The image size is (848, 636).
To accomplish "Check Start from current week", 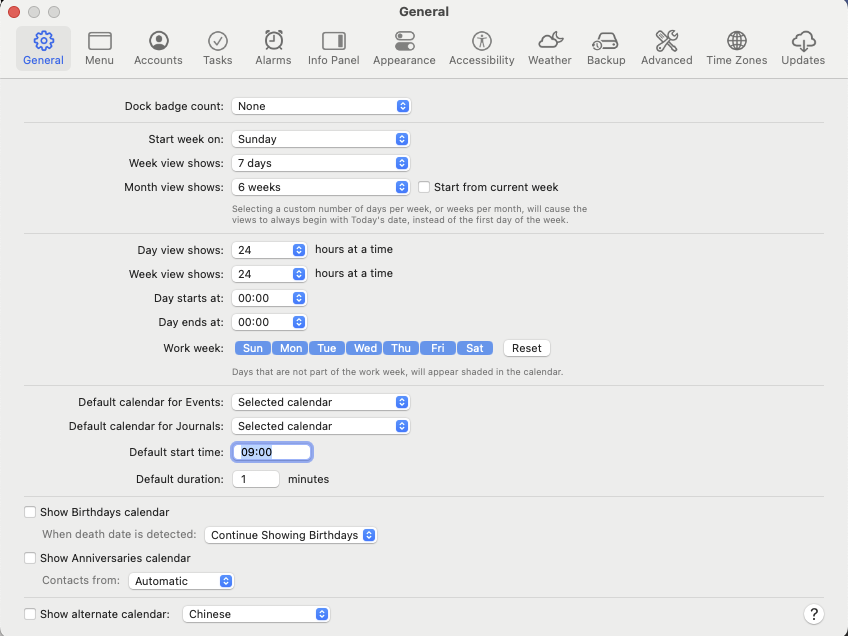I will [x=424, y=187].
